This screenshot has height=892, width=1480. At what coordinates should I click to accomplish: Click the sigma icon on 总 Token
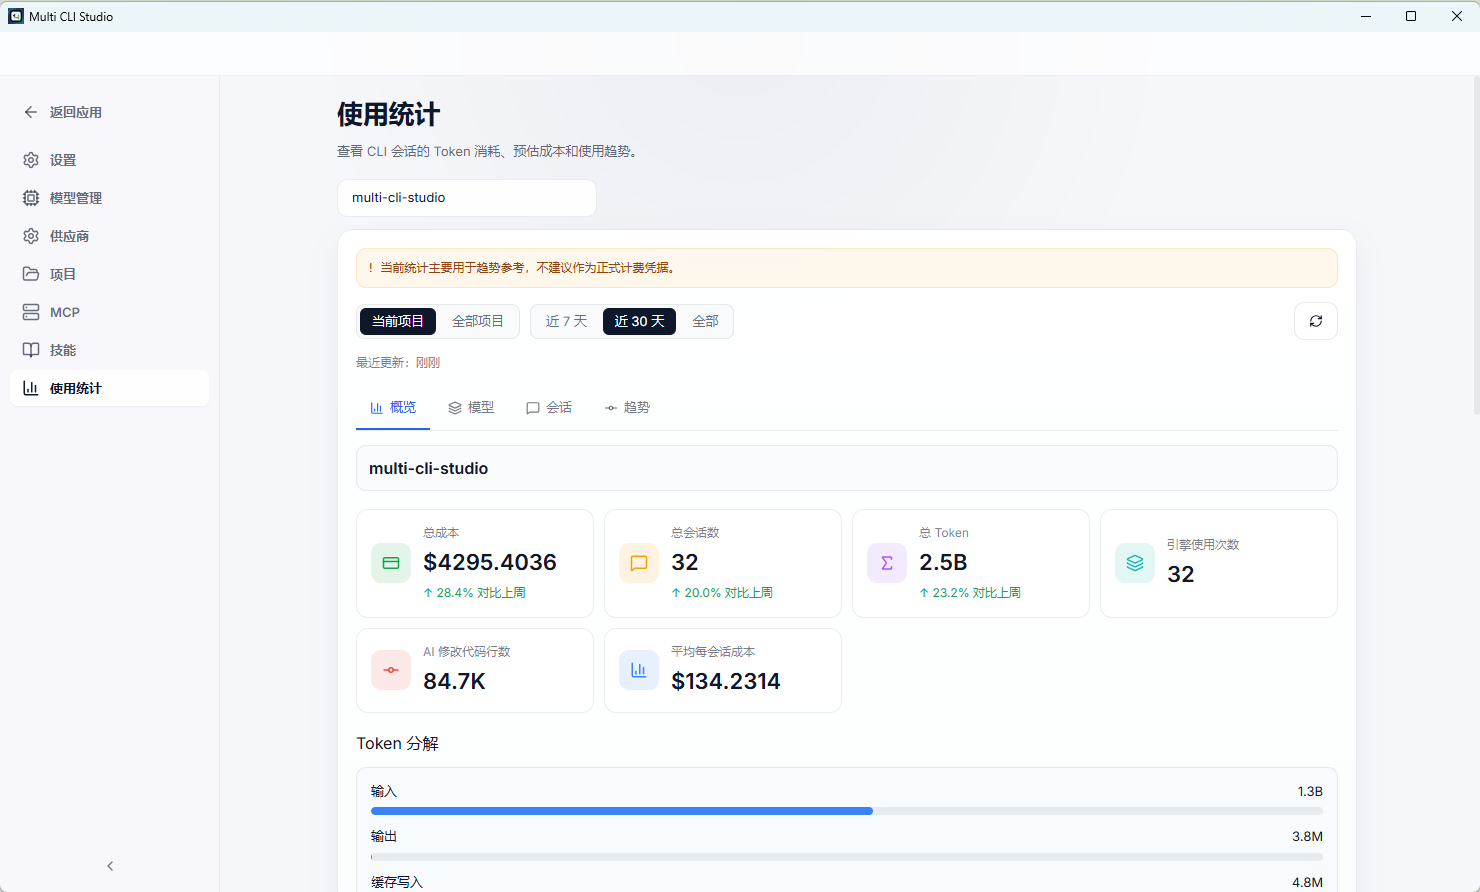(887, 563)
